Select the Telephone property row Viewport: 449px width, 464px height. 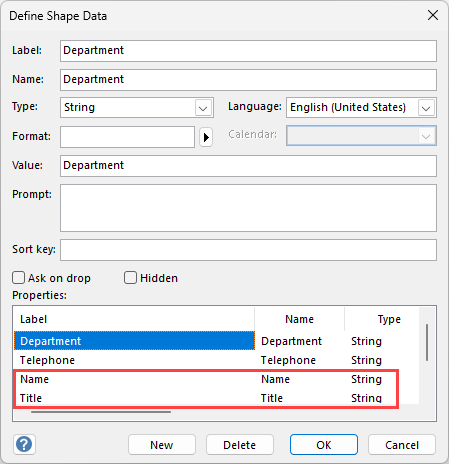point(216,360)
